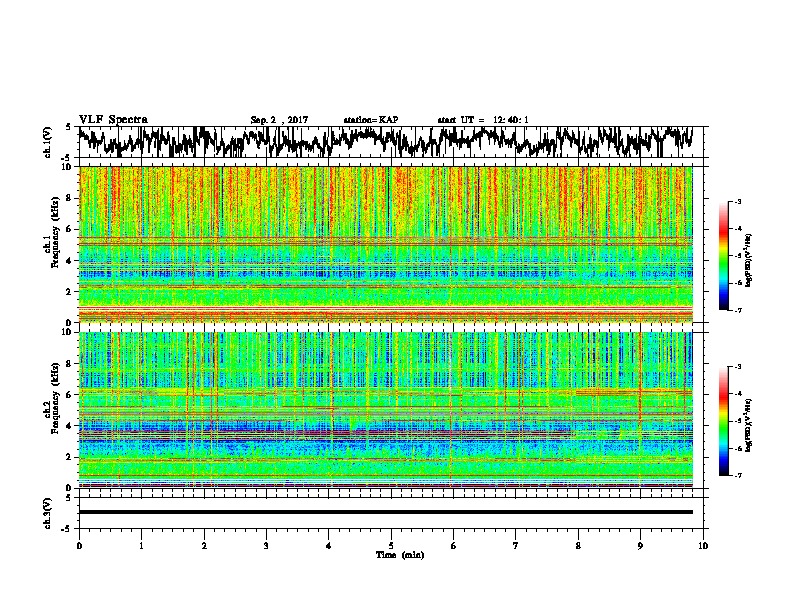Click the ch.3 flat black trace
Screen dimensions: 792x612
click(385, 512)
